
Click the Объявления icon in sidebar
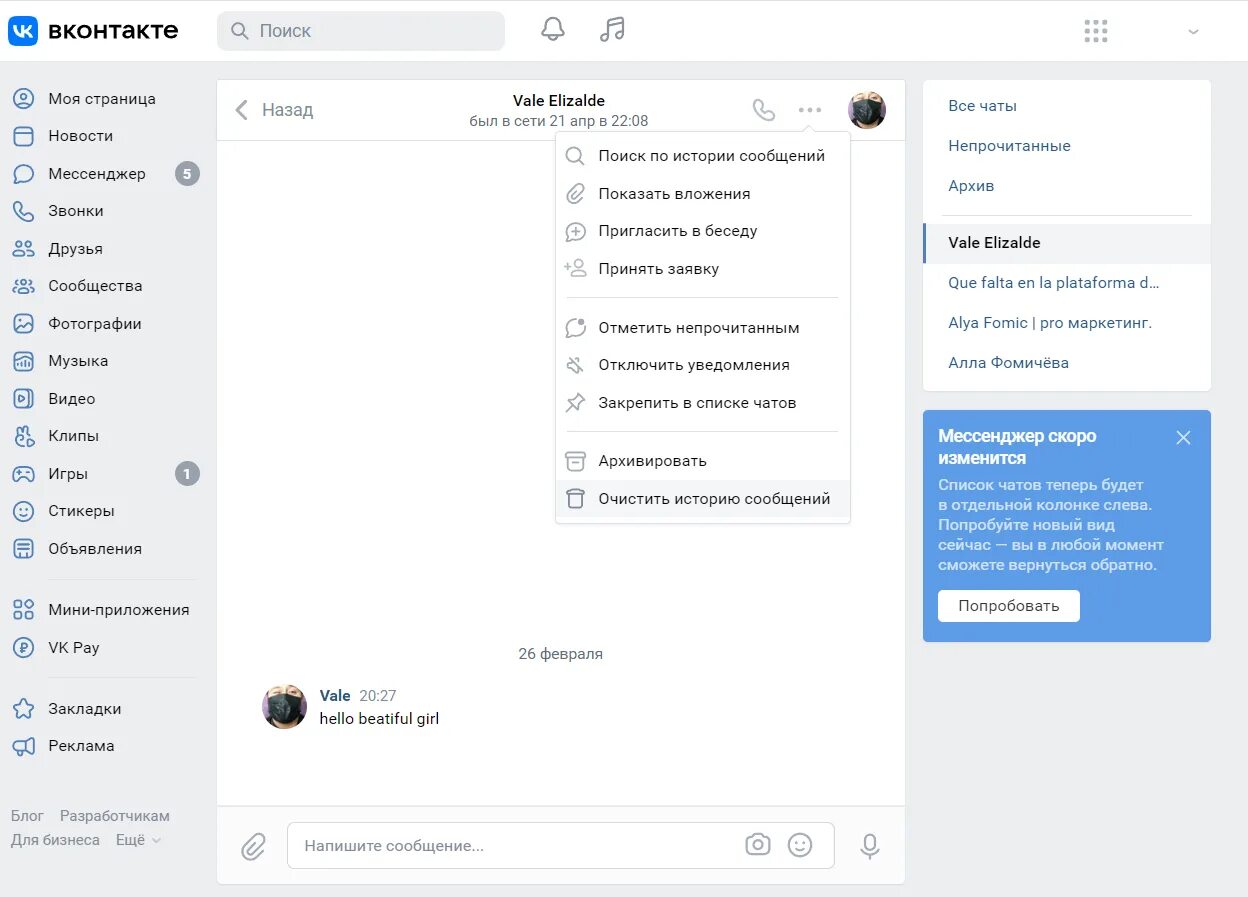pyautogui.click(x=23, y=549)
